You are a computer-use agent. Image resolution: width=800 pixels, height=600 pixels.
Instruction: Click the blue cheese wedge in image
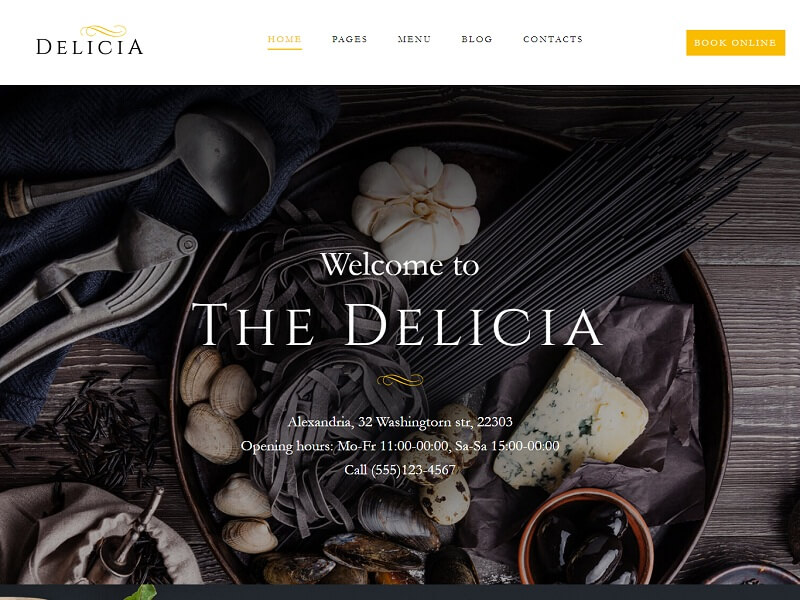(x=571, y=418)
